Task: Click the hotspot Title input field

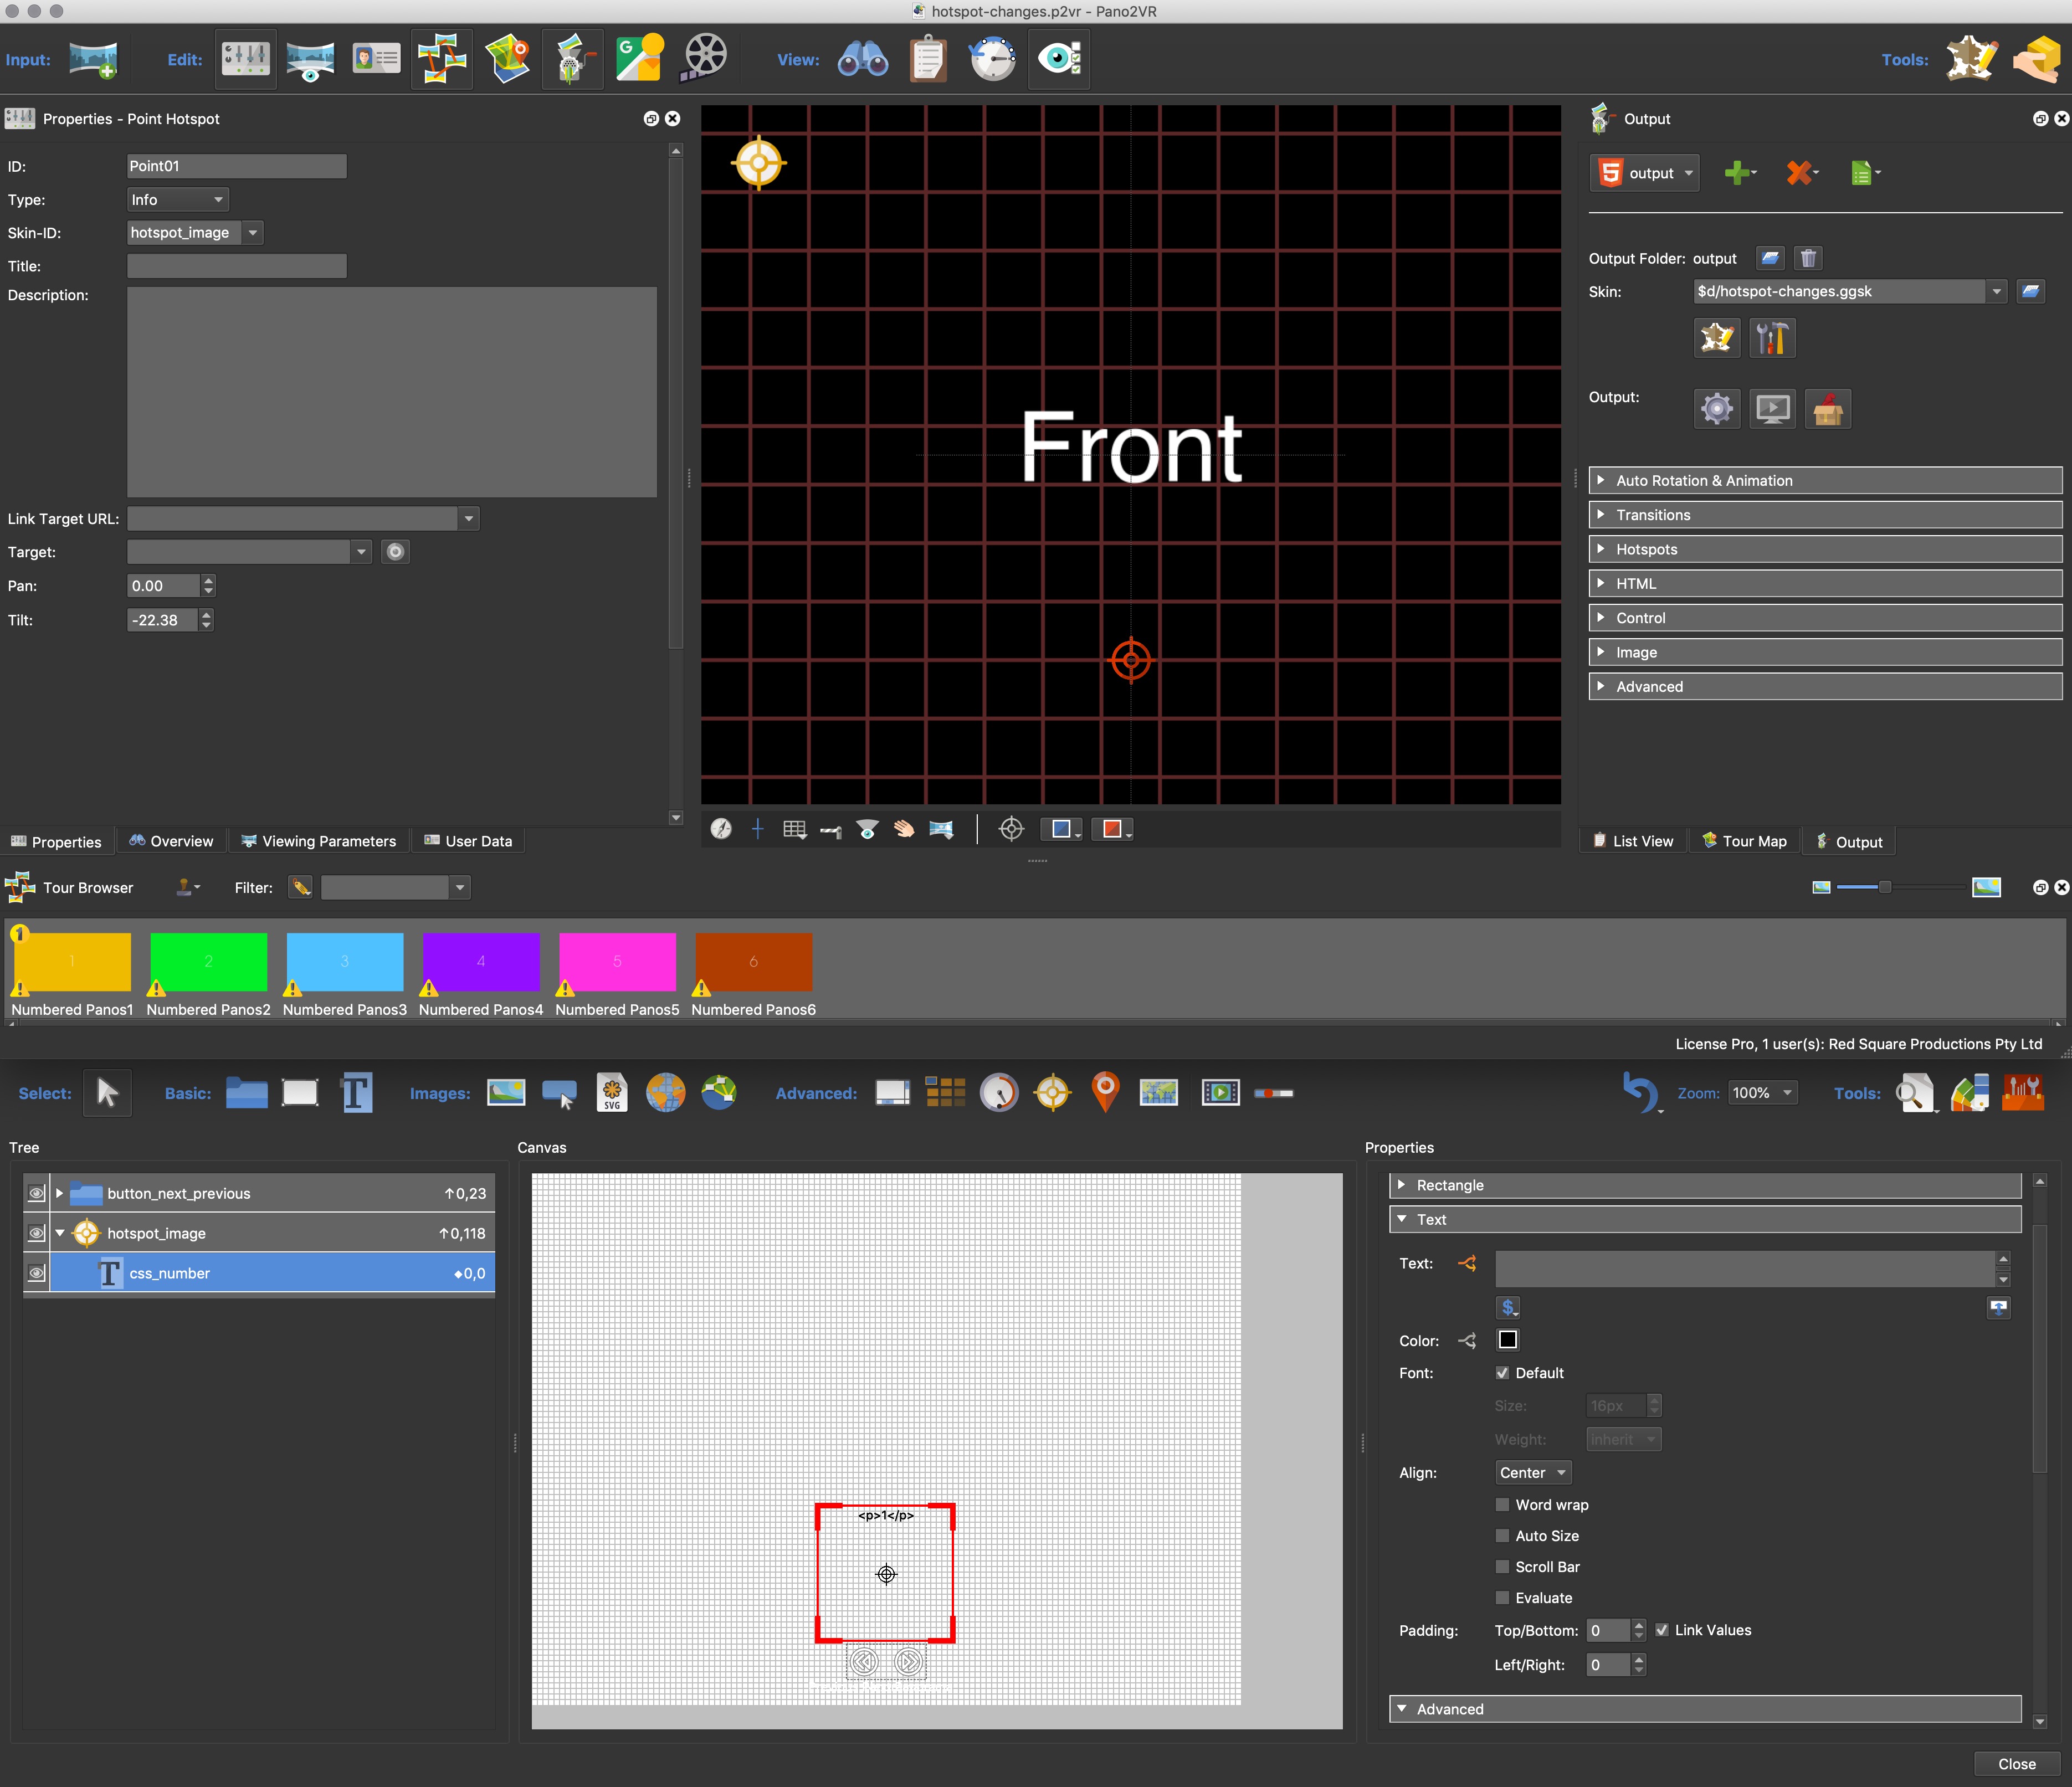Action: click(237, 266)
